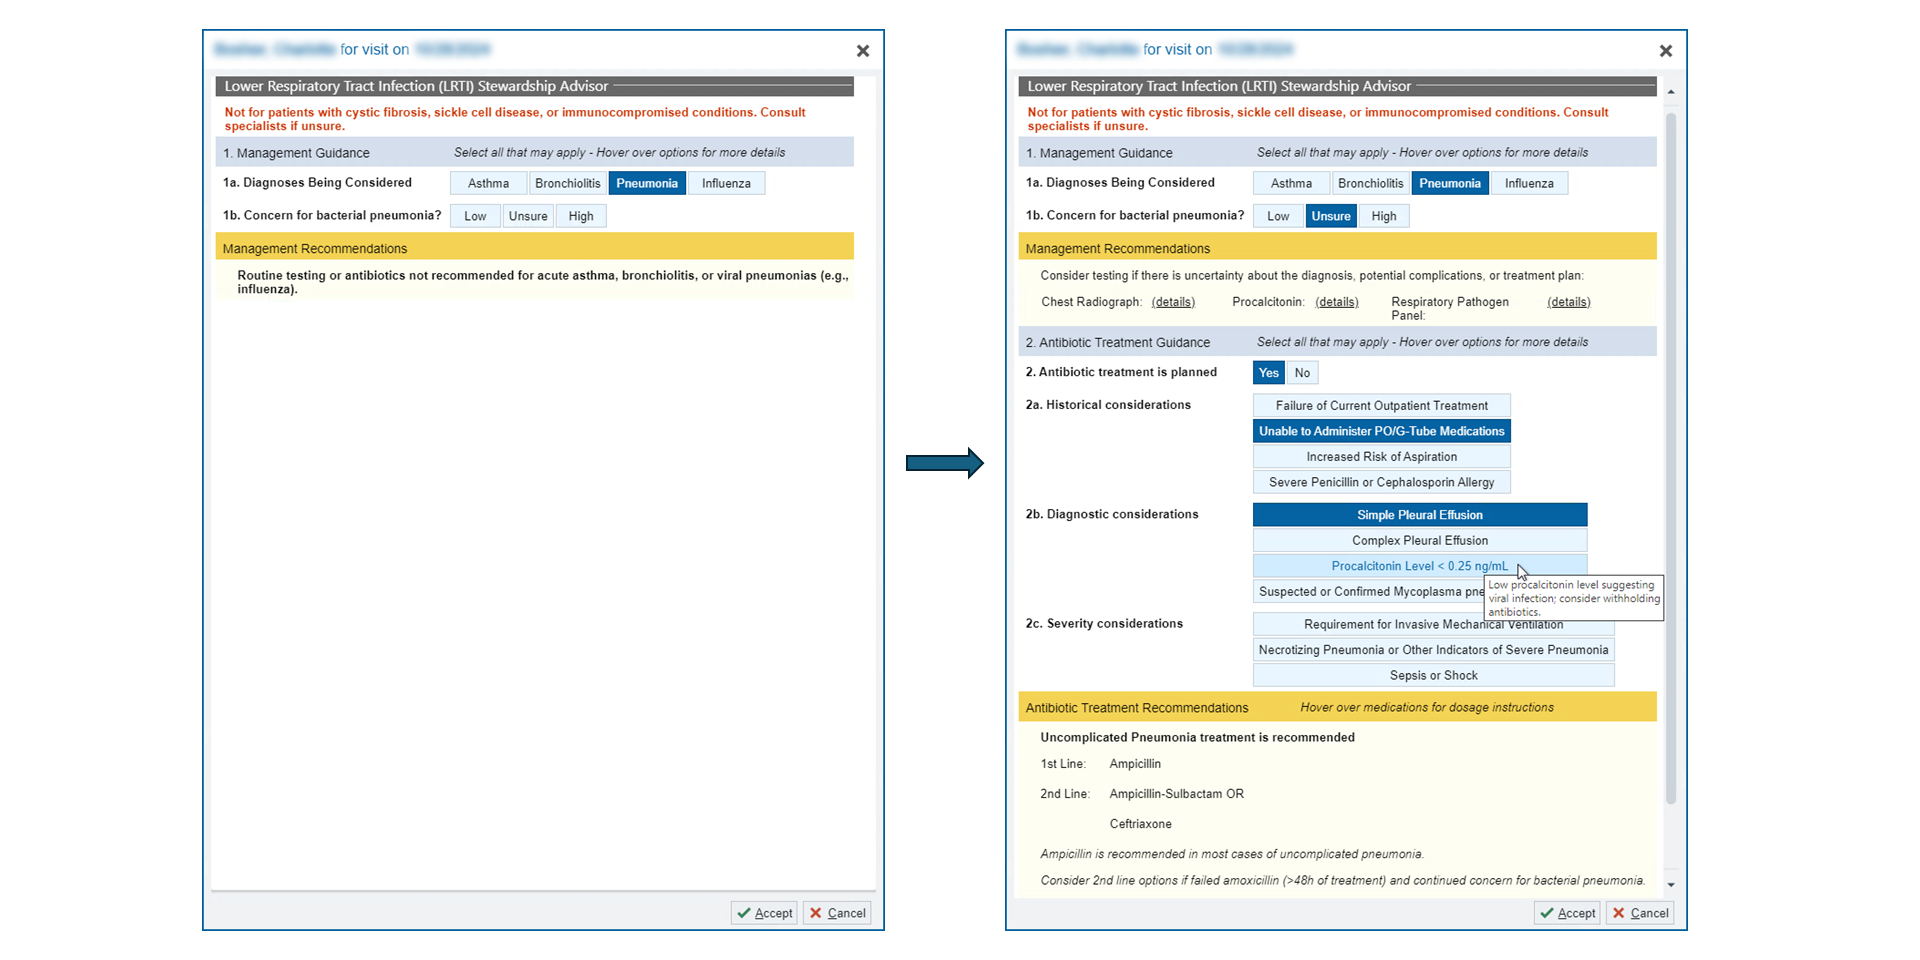Click Ampicillin first-line medication
This screenshot has width=1920, height=960.
click(1135, 764)
